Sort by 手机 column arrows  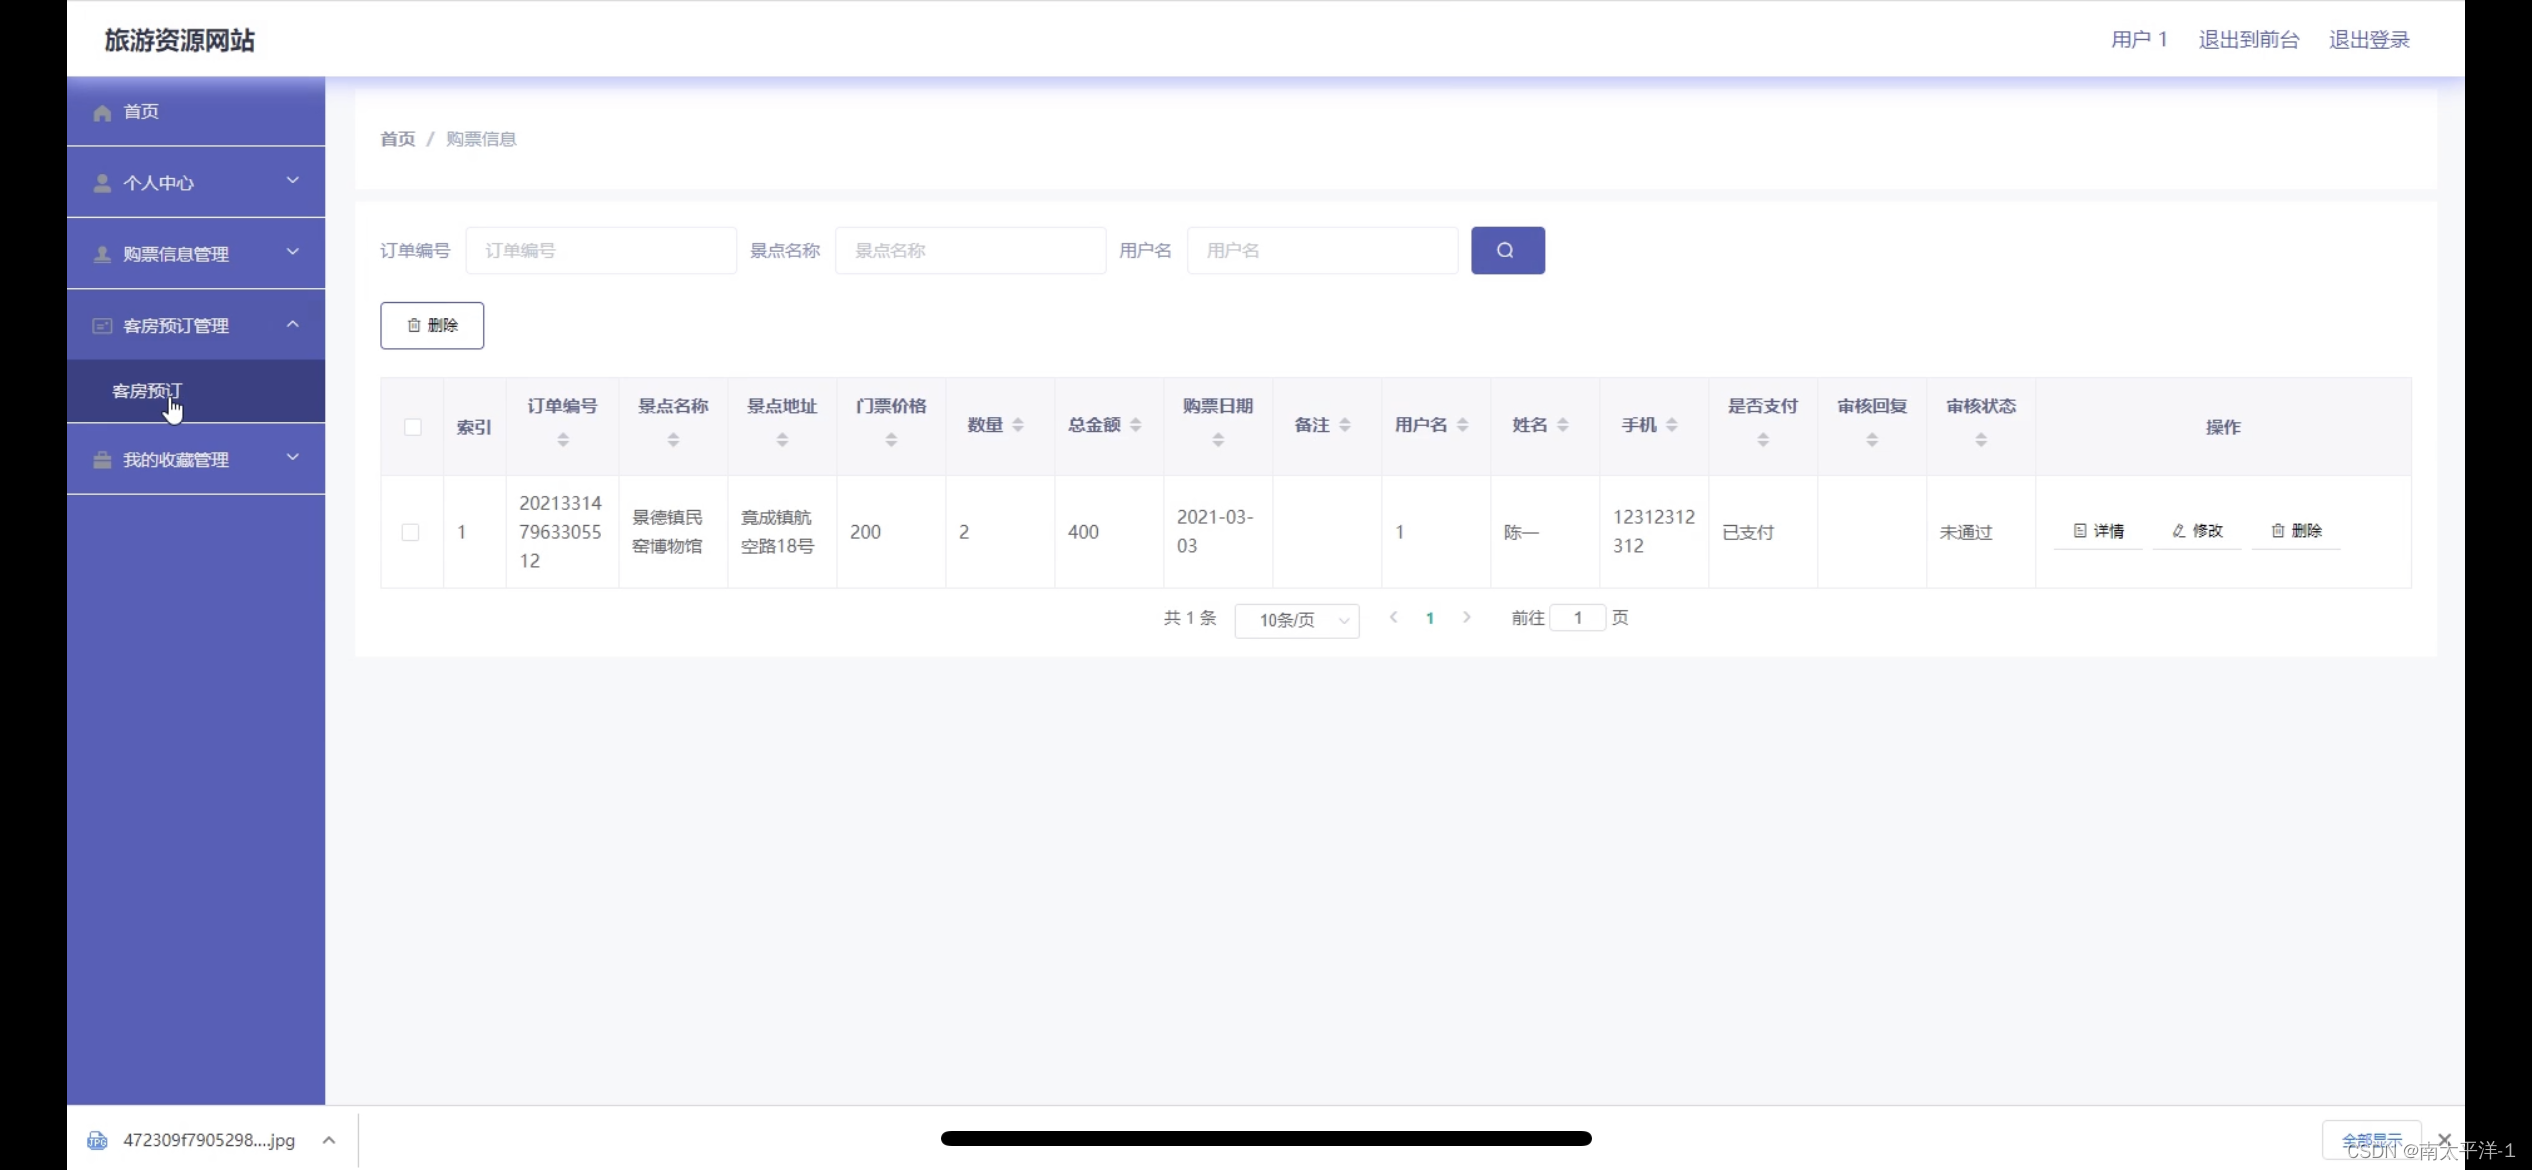pos(1672,425)
